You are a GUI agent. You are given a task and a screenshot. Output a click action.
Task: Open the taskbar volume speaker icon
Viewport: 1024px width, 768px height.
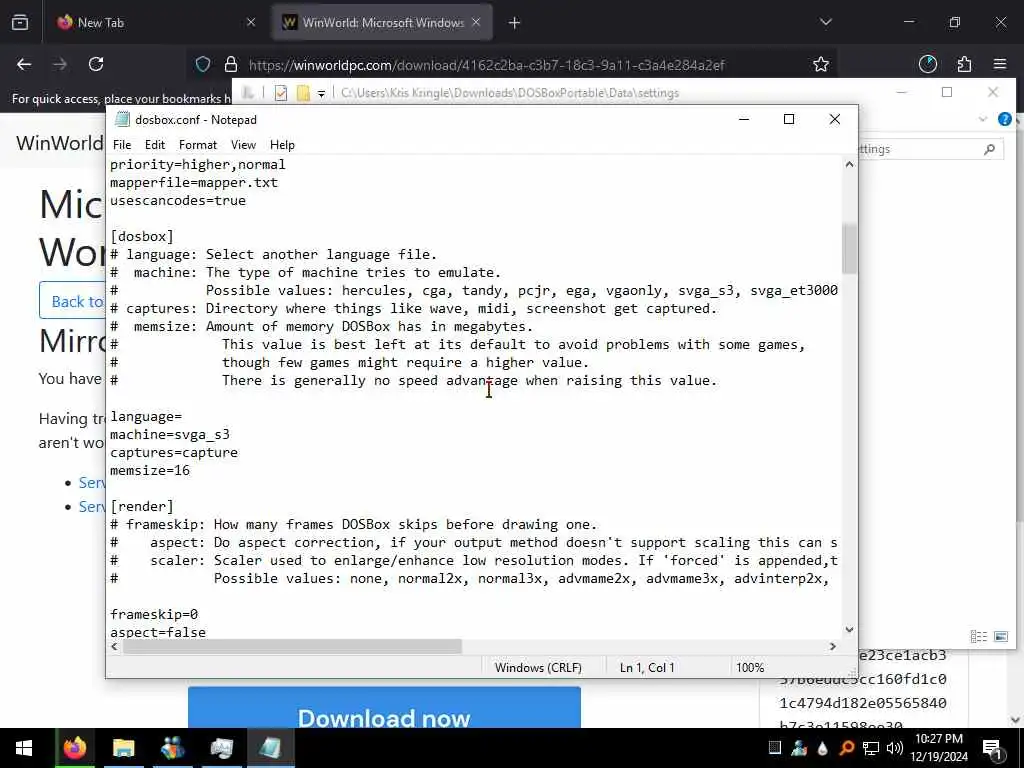[x=895, y=748]
